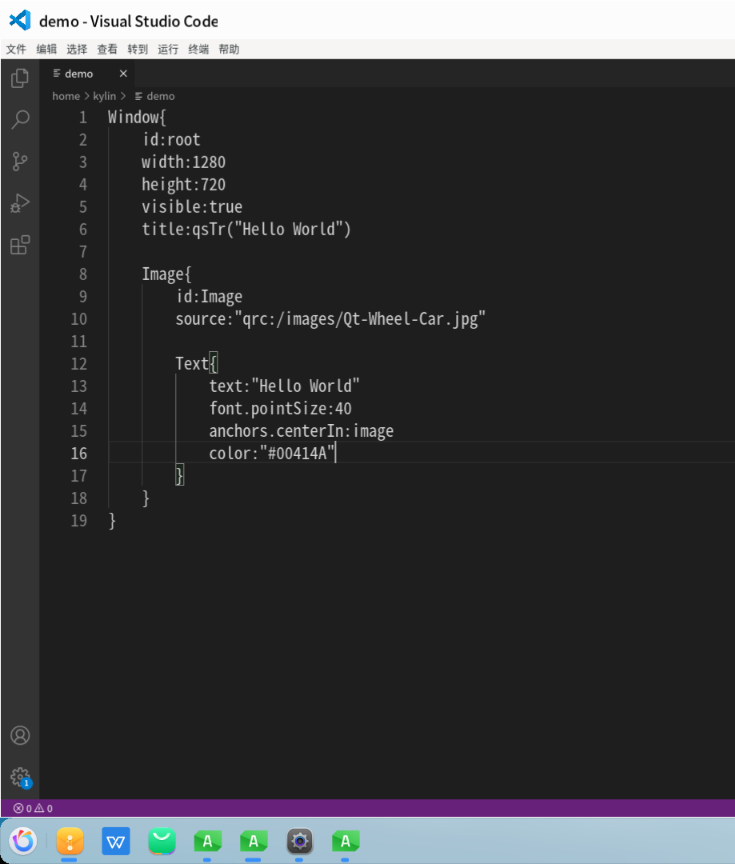Open the Accounts menu icon
This screenshot has width=735, height=864.
(20, 735)
